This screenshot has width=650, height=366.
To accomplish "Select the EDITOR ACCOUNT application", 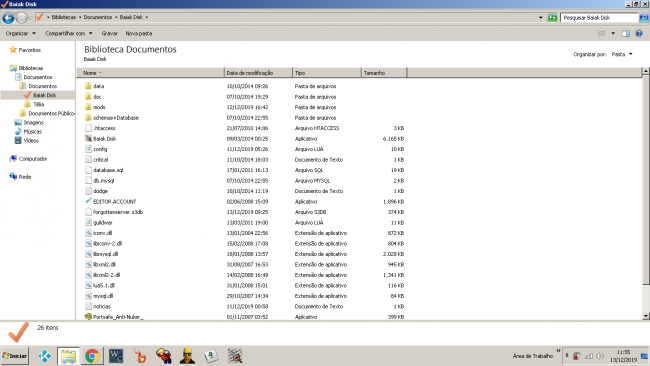I will point(114,202).
